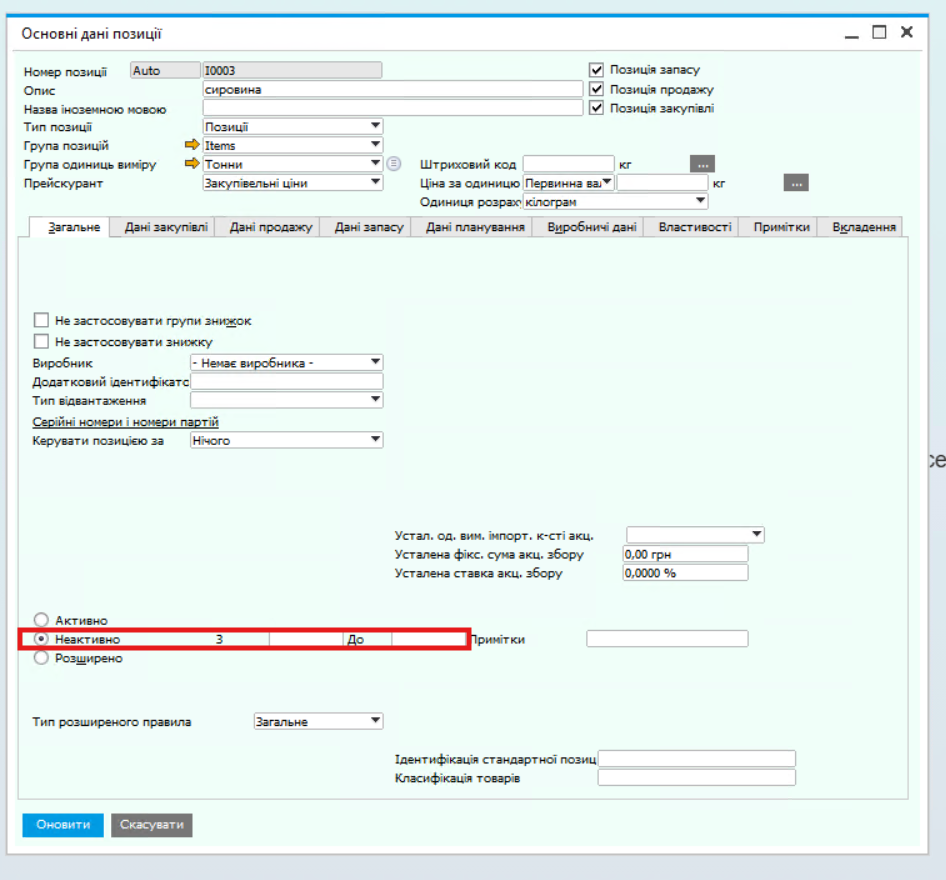946x880 pixels.
Task: Uncheck the Позиція запасу checkbox
Action: (x=597, y=70)
